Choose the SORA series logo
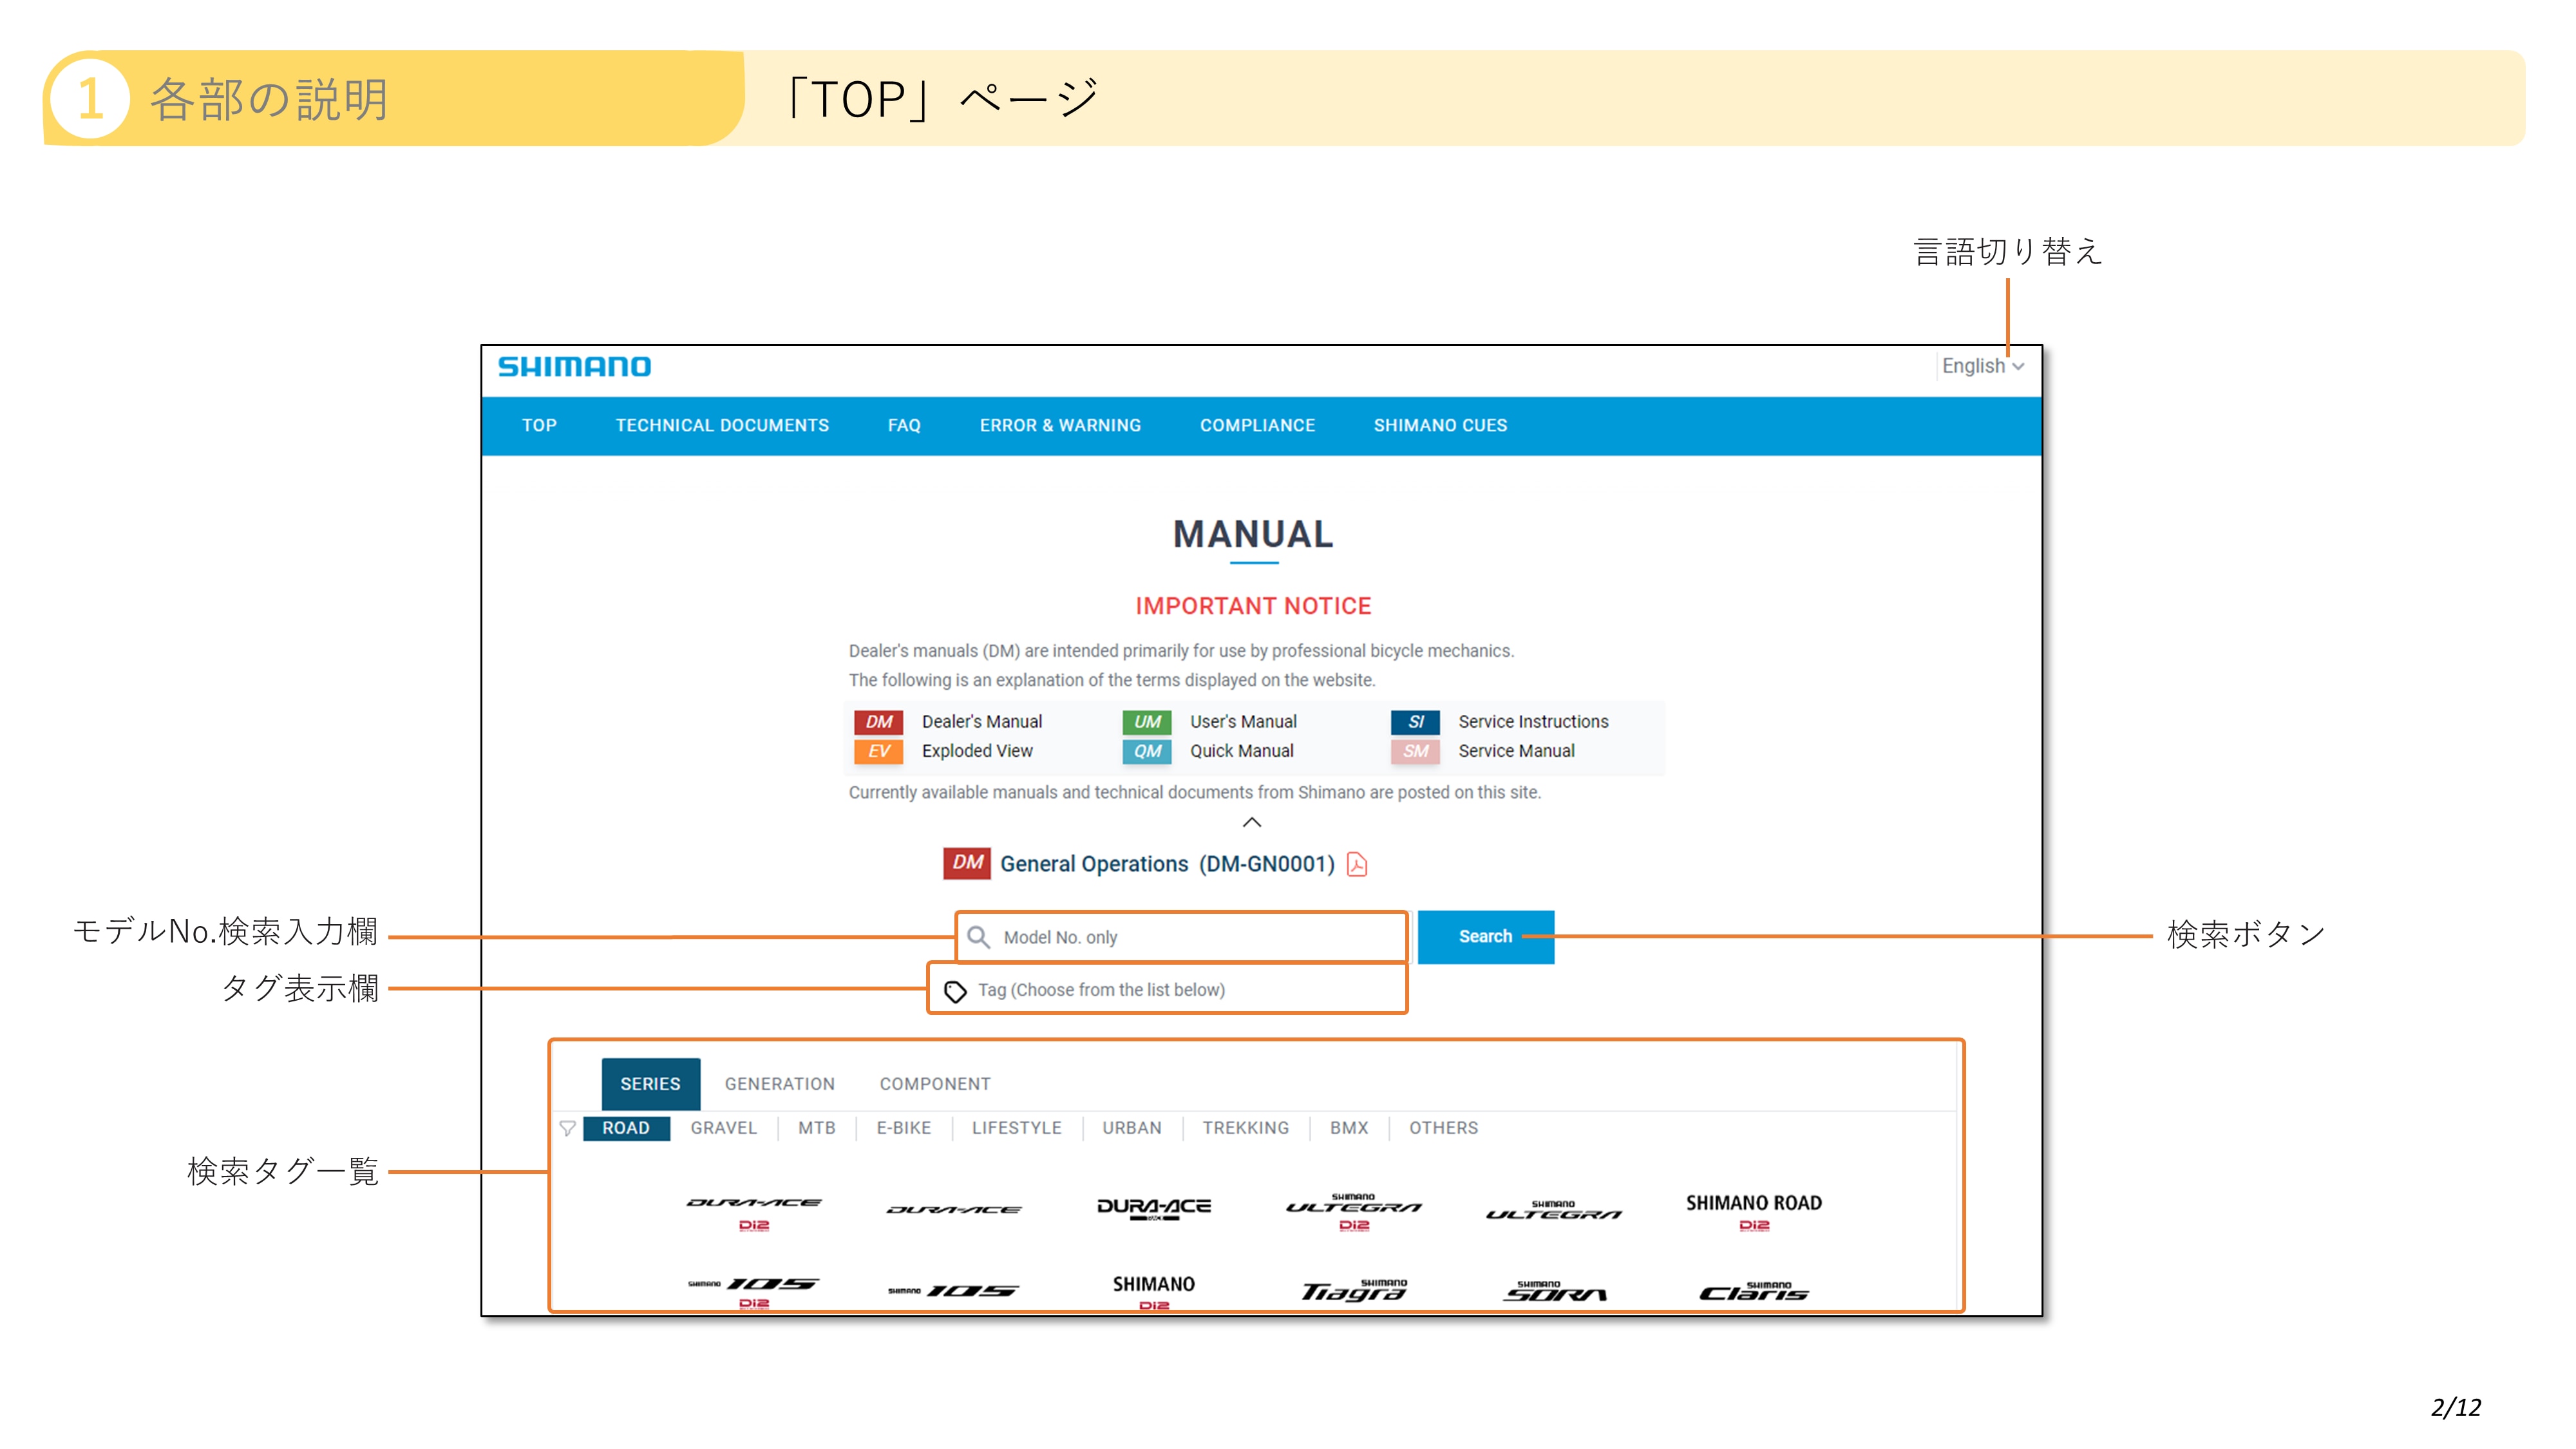Screen dimensions: 2576x1449 coord(1554,1291)
